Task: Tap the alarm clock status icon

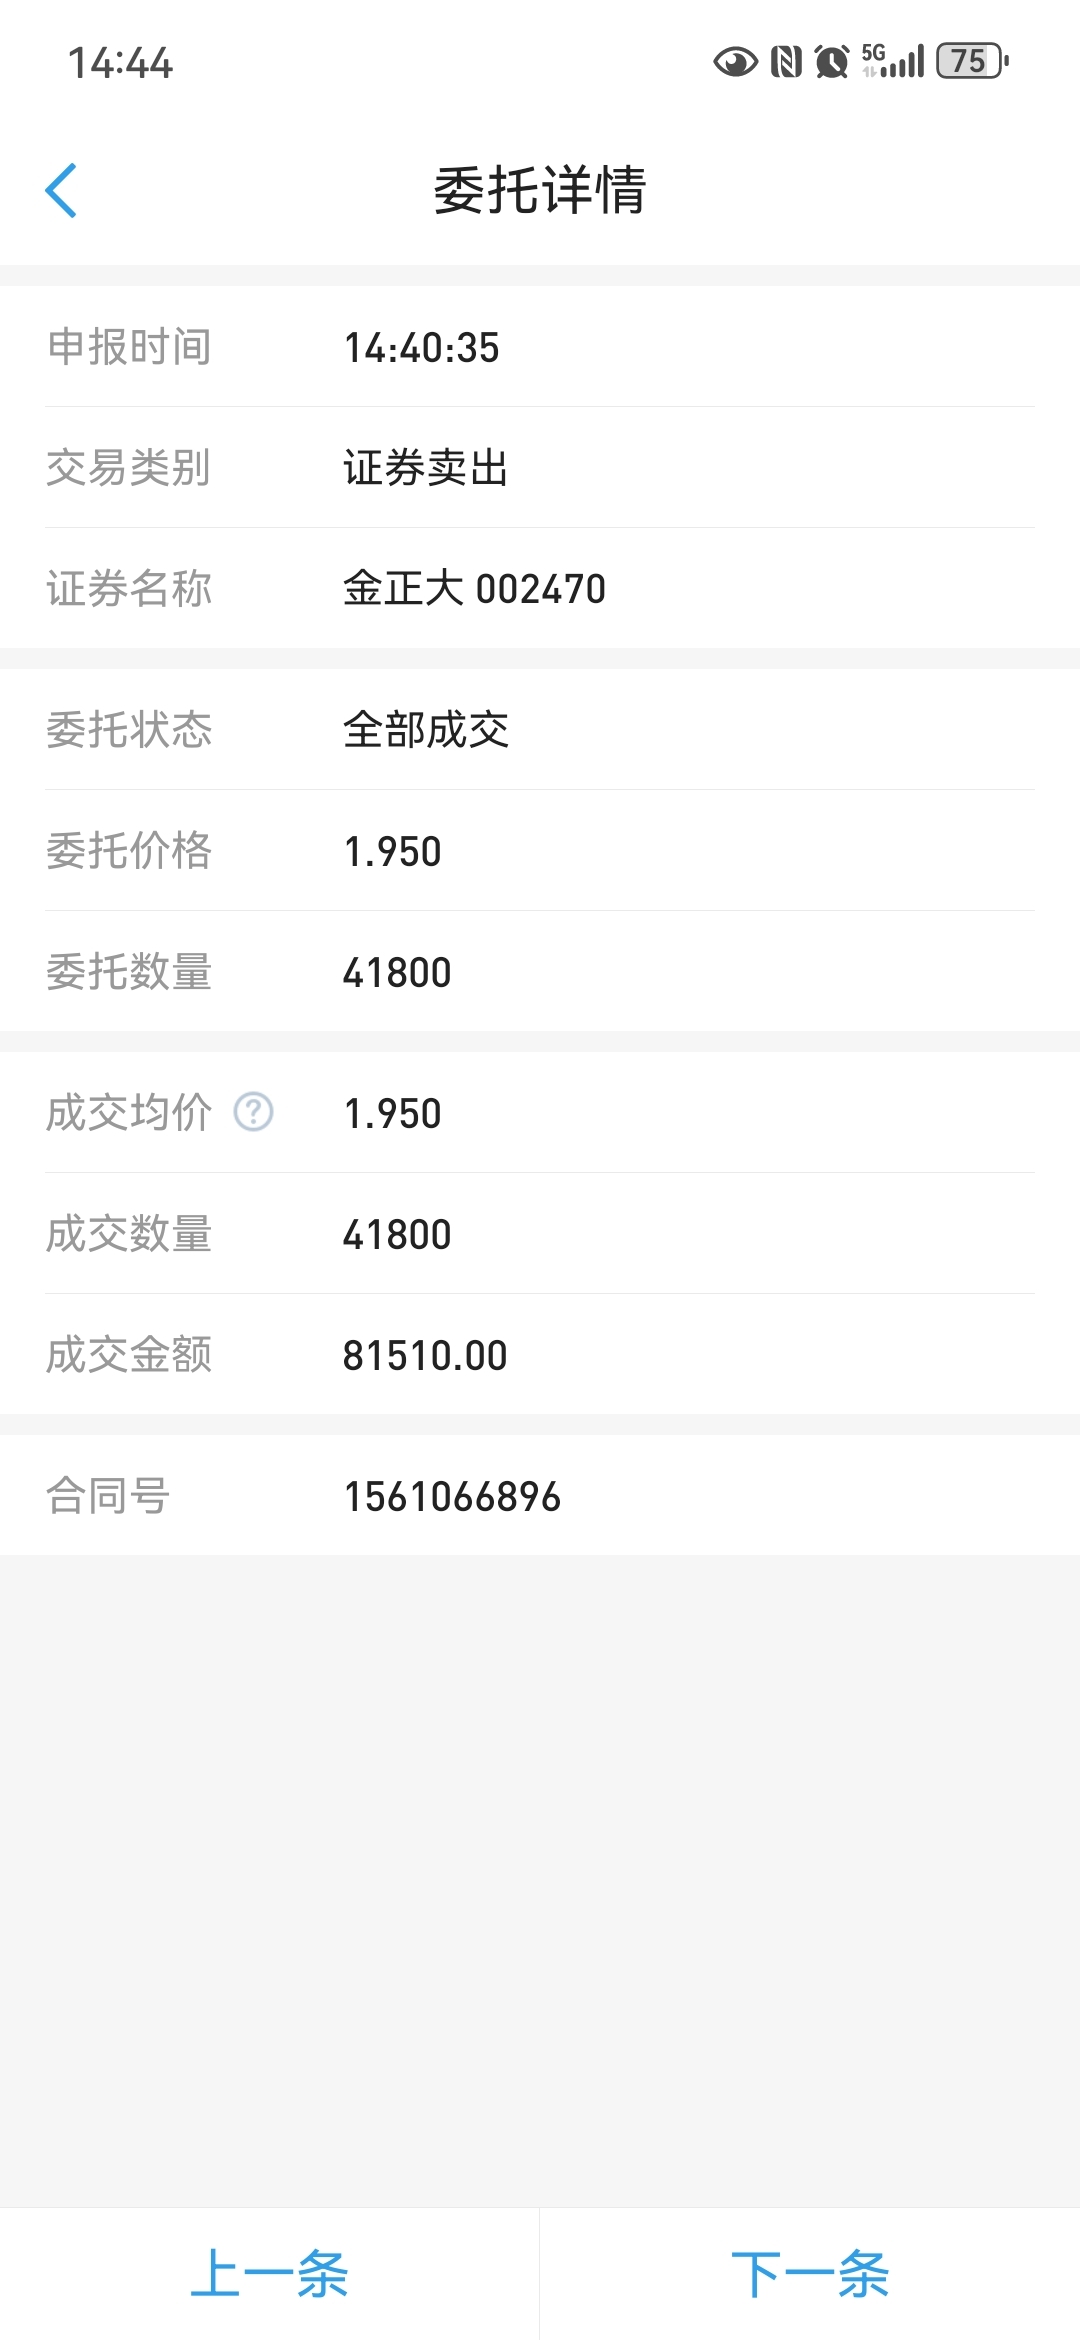Action: click(832, 62)
